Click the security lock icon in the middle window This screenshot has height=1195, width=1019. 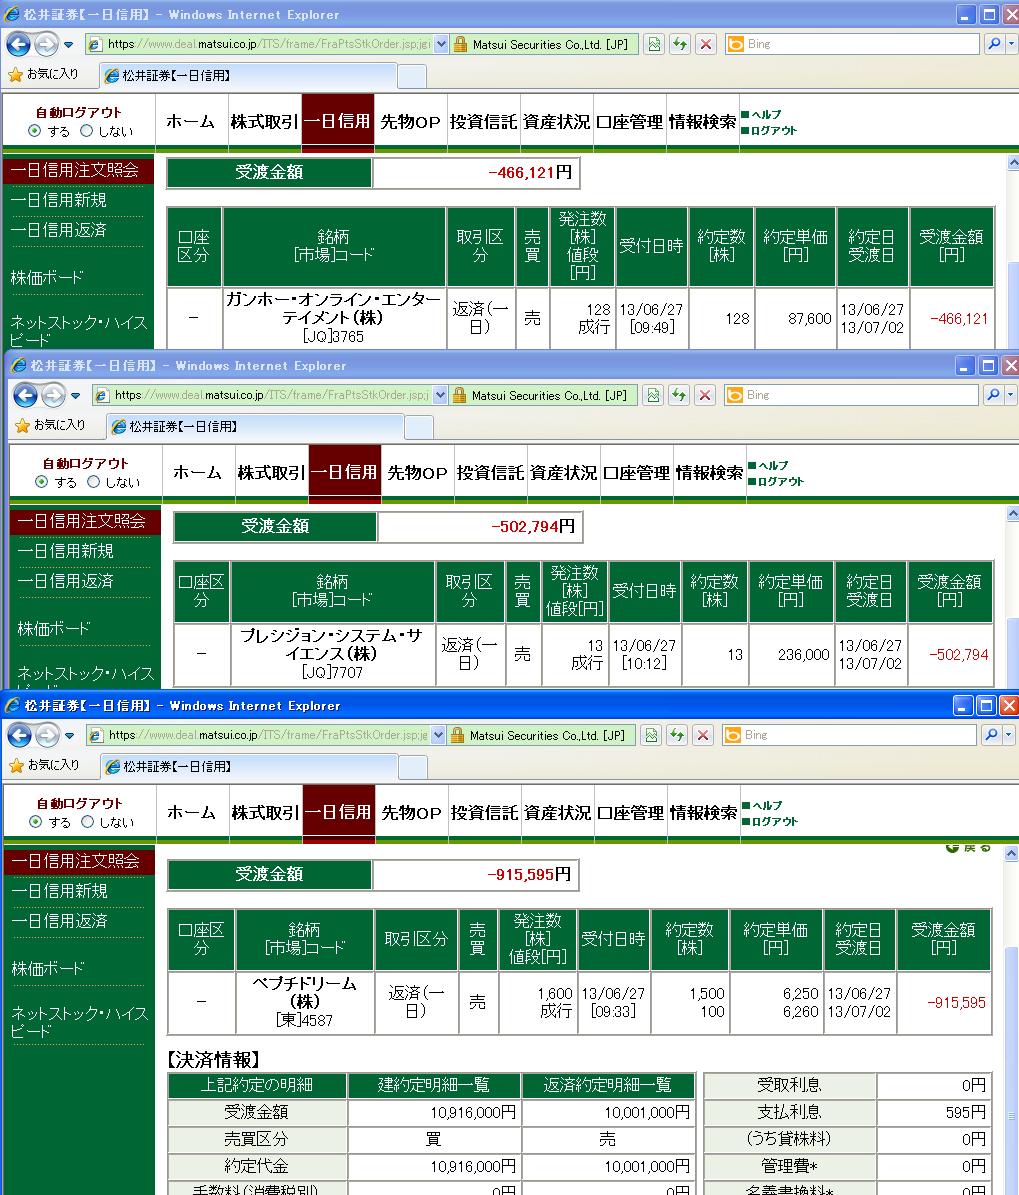click(460, 395)
